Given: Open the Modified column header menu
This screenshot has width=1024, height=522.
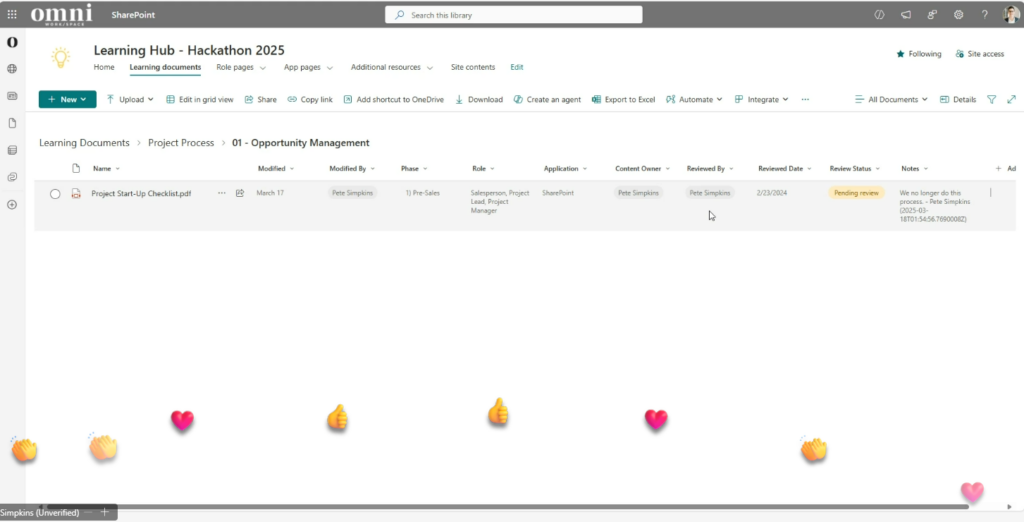Looking at the screenshot, I should [276, 169].
